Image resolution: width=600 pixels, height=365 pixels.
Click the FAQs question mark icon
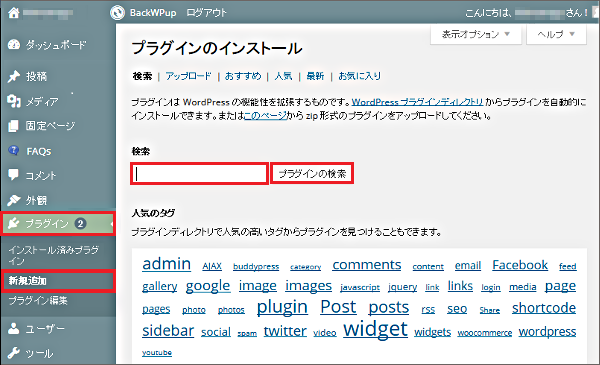pos(14,151)
